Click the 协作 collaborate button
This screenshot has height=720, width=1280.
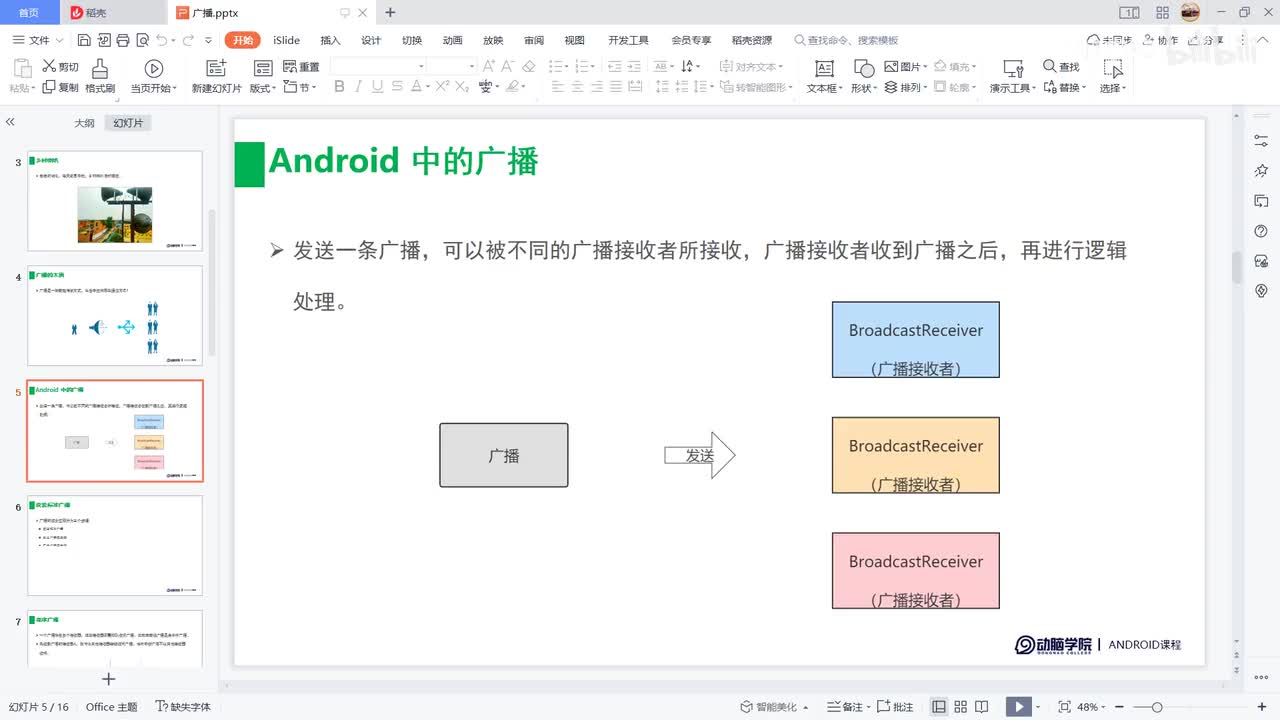click(1159, 40)
